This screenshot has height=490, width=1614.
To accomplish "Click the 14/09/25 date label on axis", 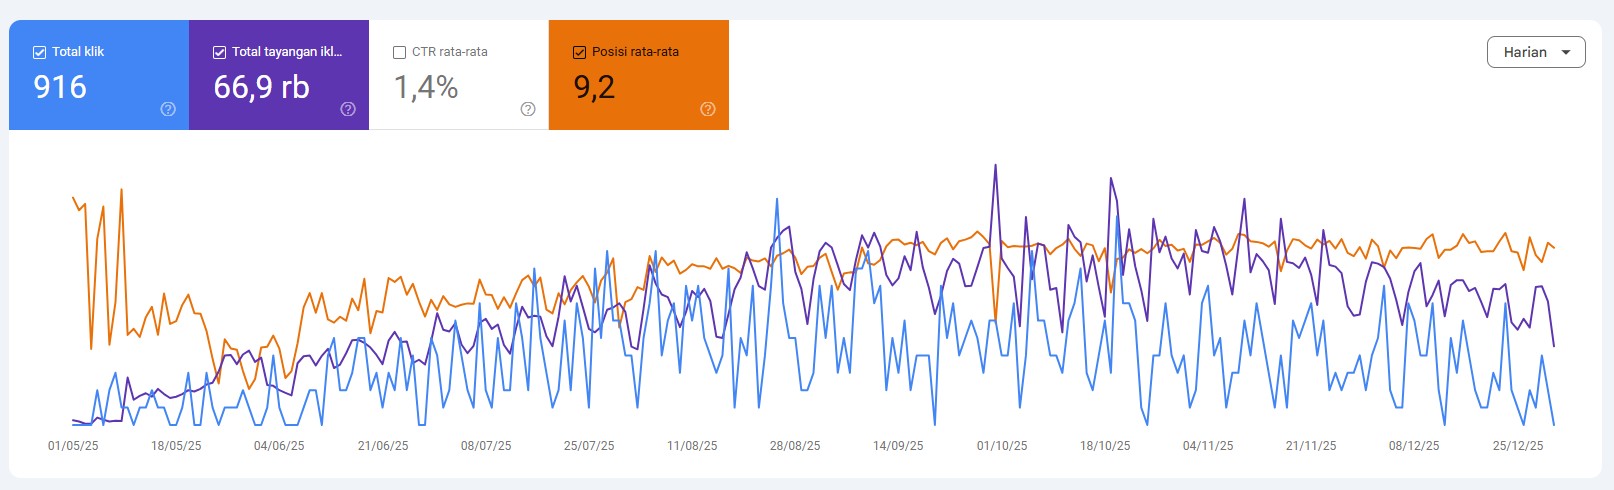I will pyautogui.click(x=898, y=446).
